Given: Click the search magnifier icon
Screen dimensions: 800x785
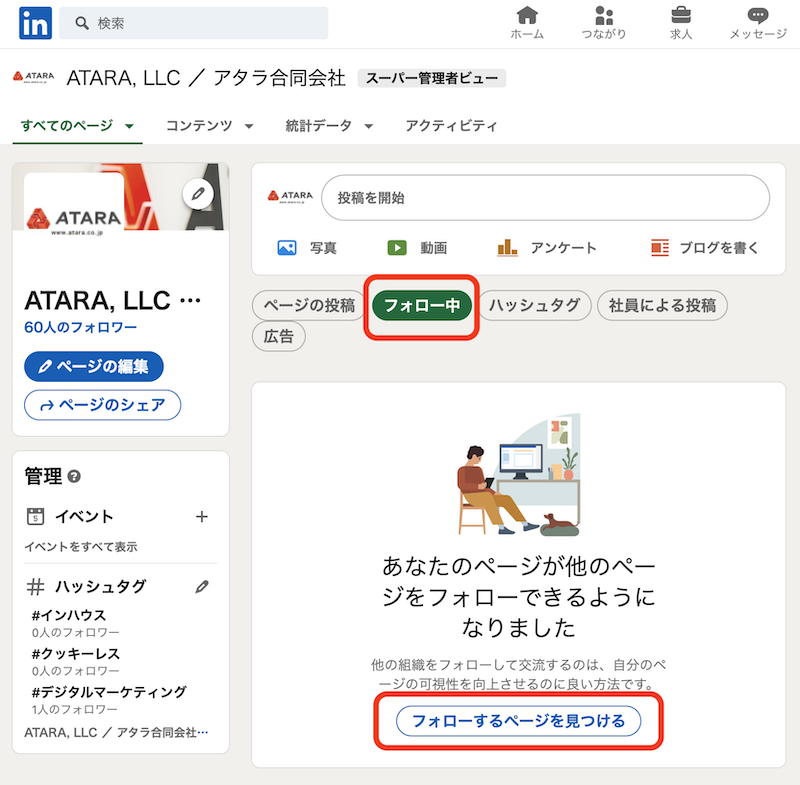Looking at the screenshot, I should coord(82,23).
